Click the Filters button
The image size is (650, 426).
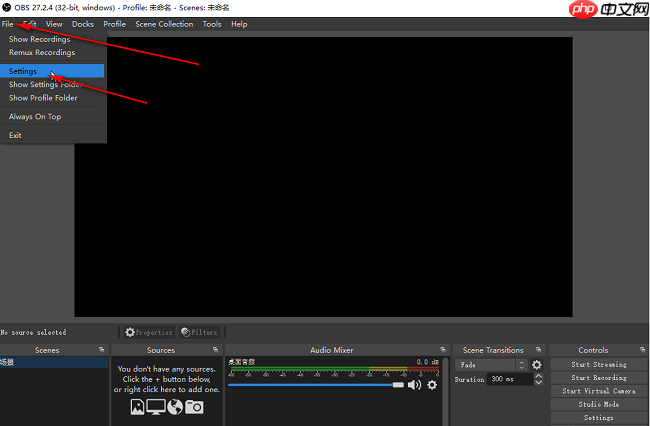(199, 332)
